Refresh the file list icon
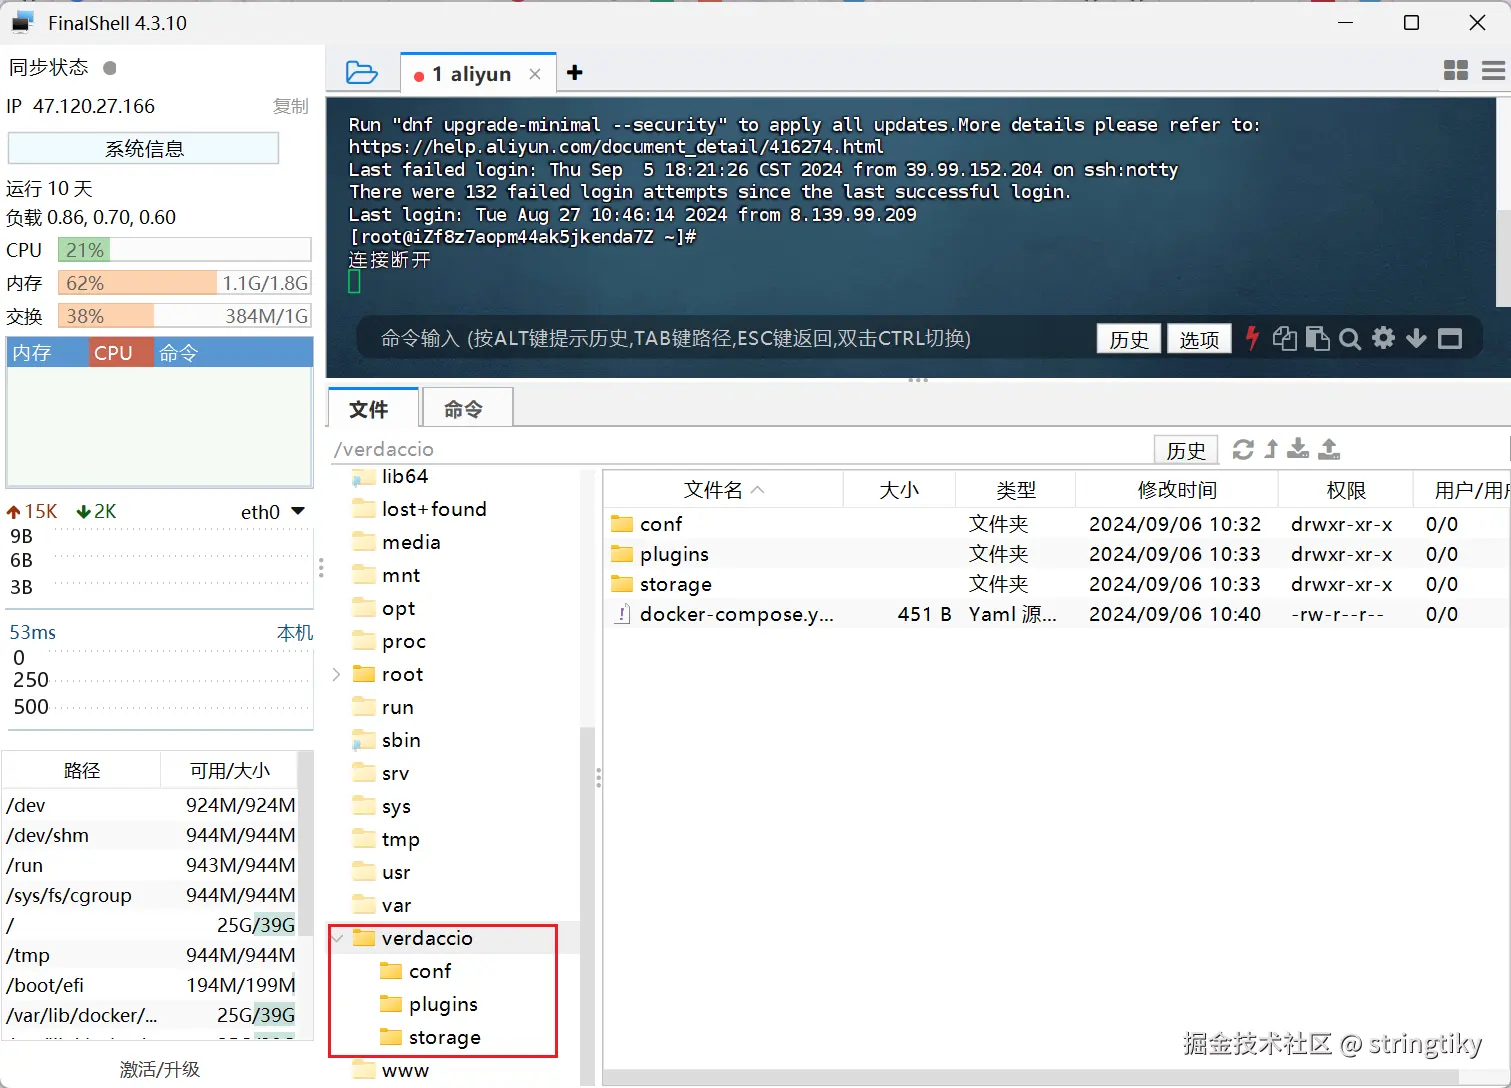1511x1088 pixels. 1243,449
